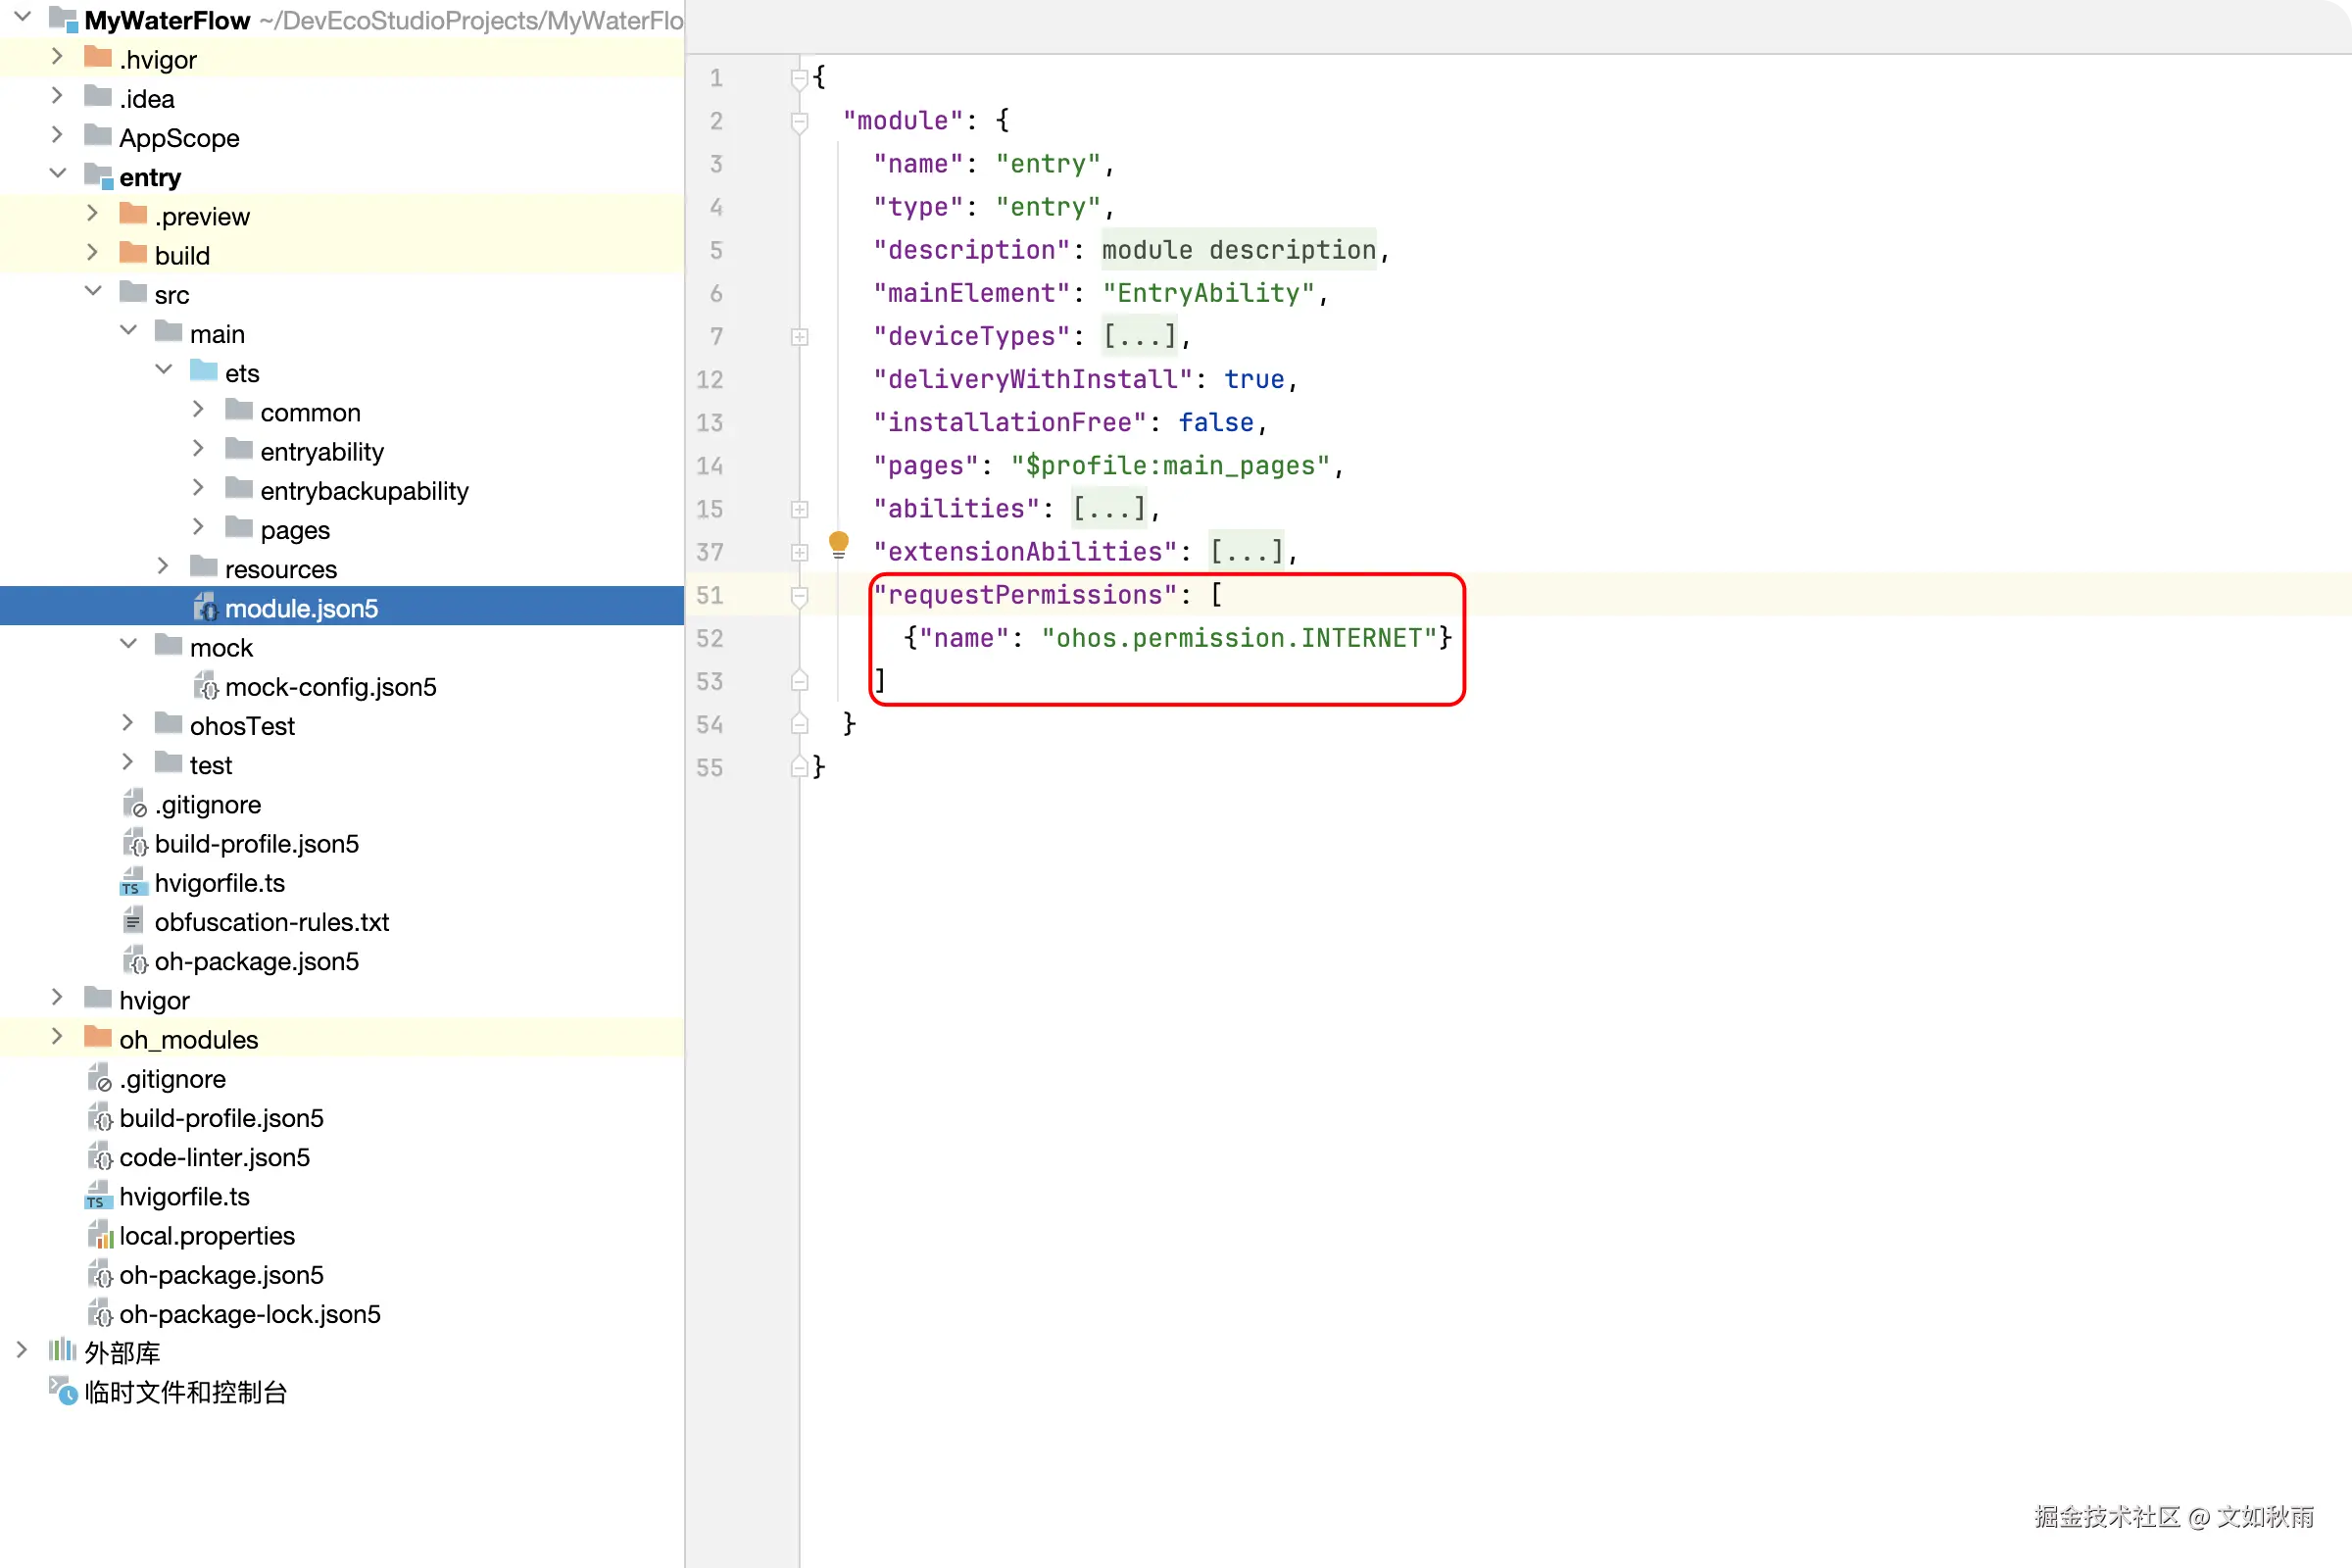
Task: Select oh-package-lock.json5 in project tree
Action: 249,1314
